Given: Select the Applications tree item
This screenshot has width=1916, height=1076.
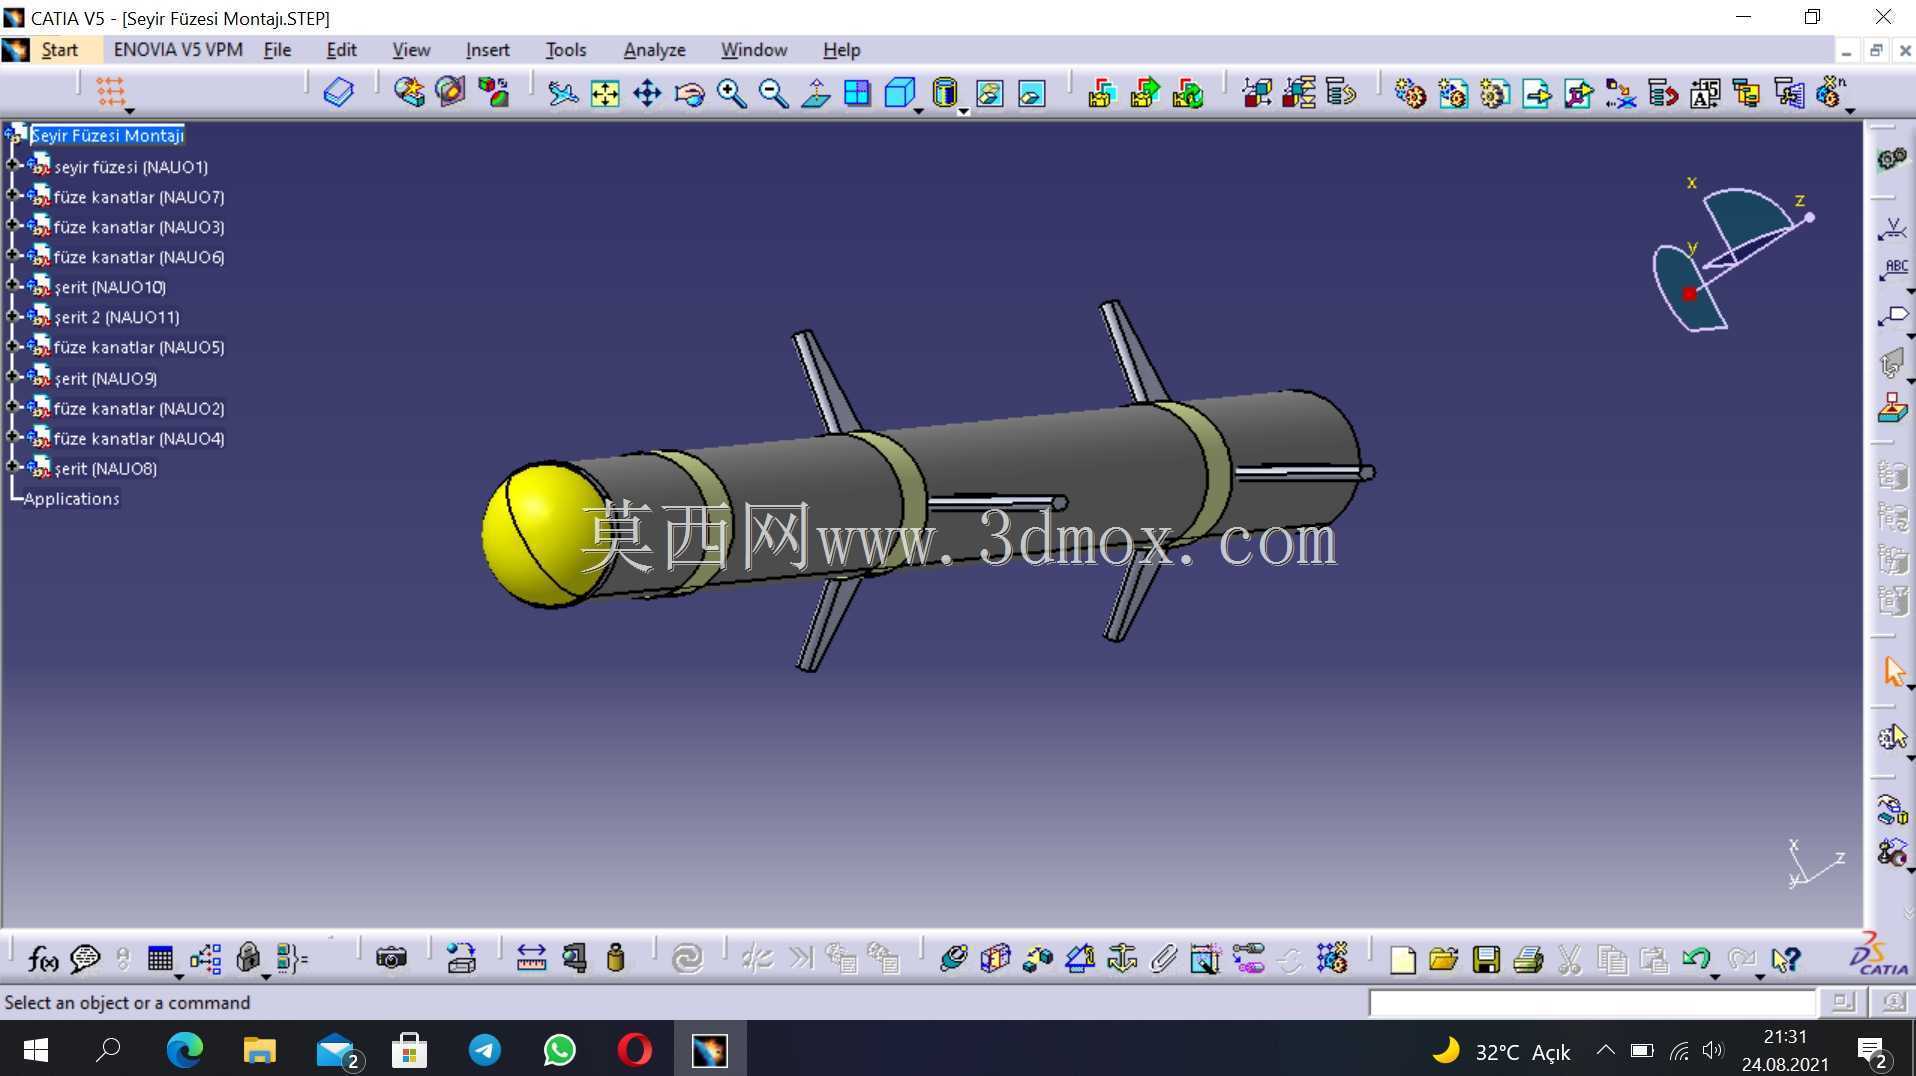Looking at the screenshot, I should [x=71, y=498].
